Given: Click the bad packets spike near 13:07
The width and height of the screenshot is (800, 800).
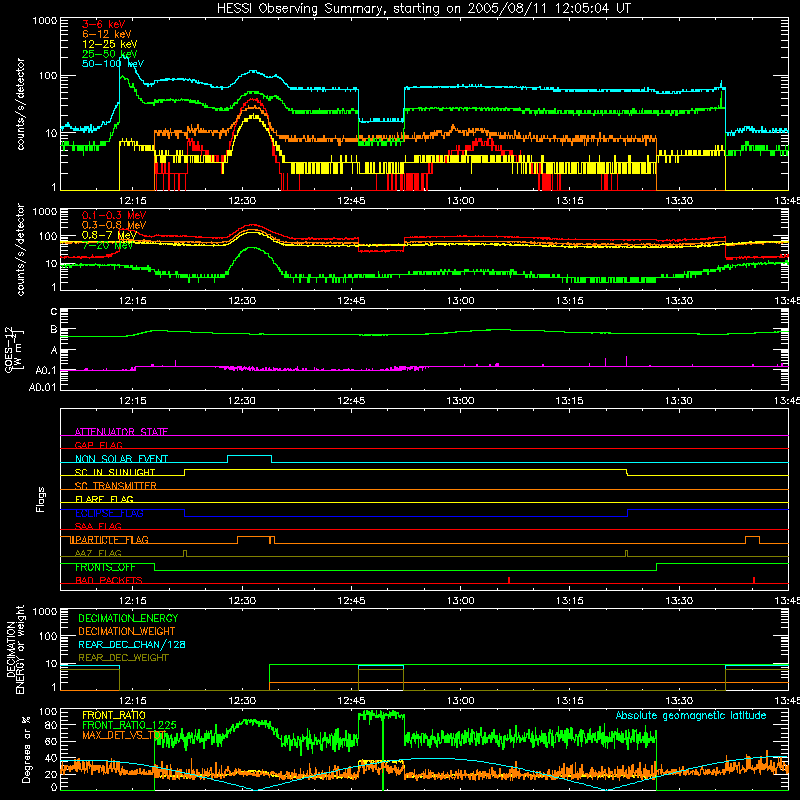Looking at the screenshot, I should tap(509, 580).
